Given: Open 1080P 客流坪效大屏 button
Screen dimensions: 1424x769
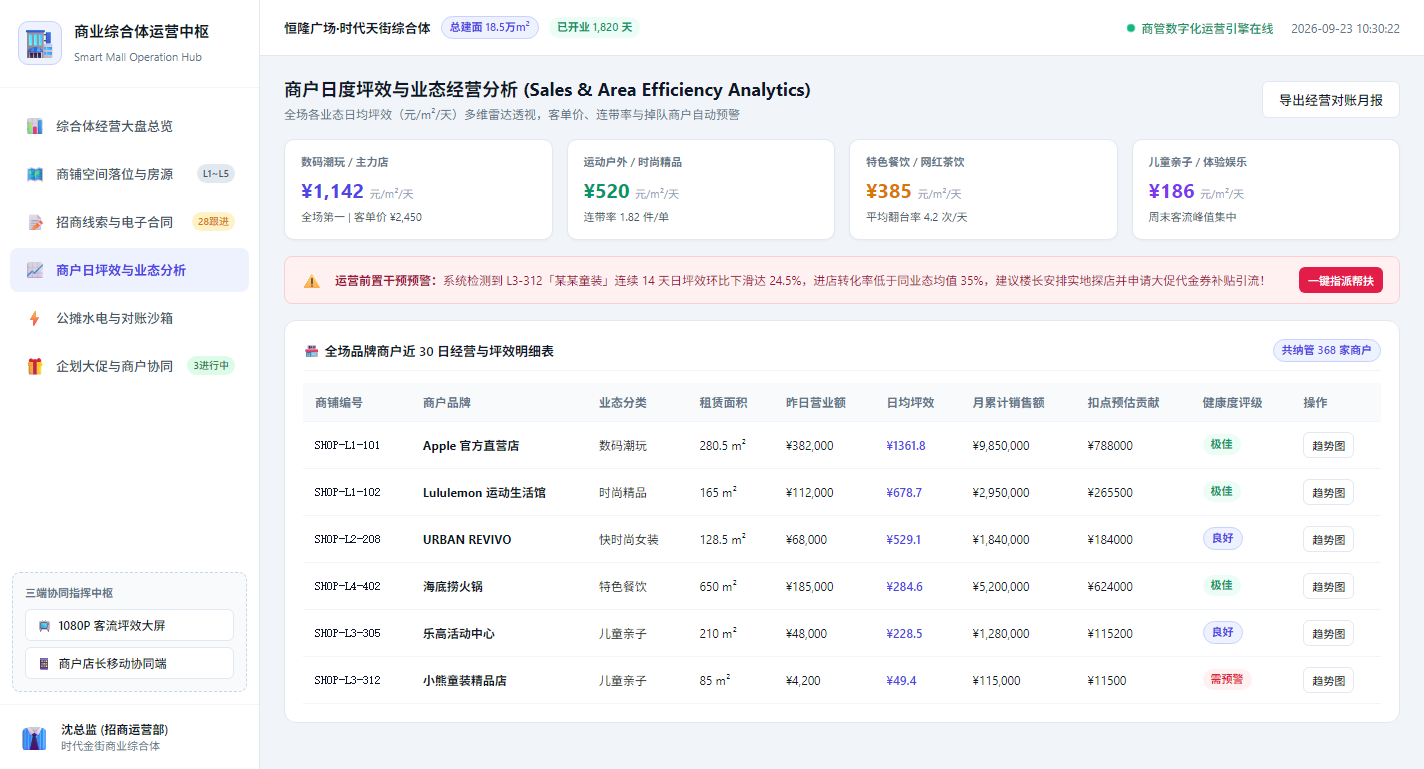Looking at the screenshot, I should 129,626.
